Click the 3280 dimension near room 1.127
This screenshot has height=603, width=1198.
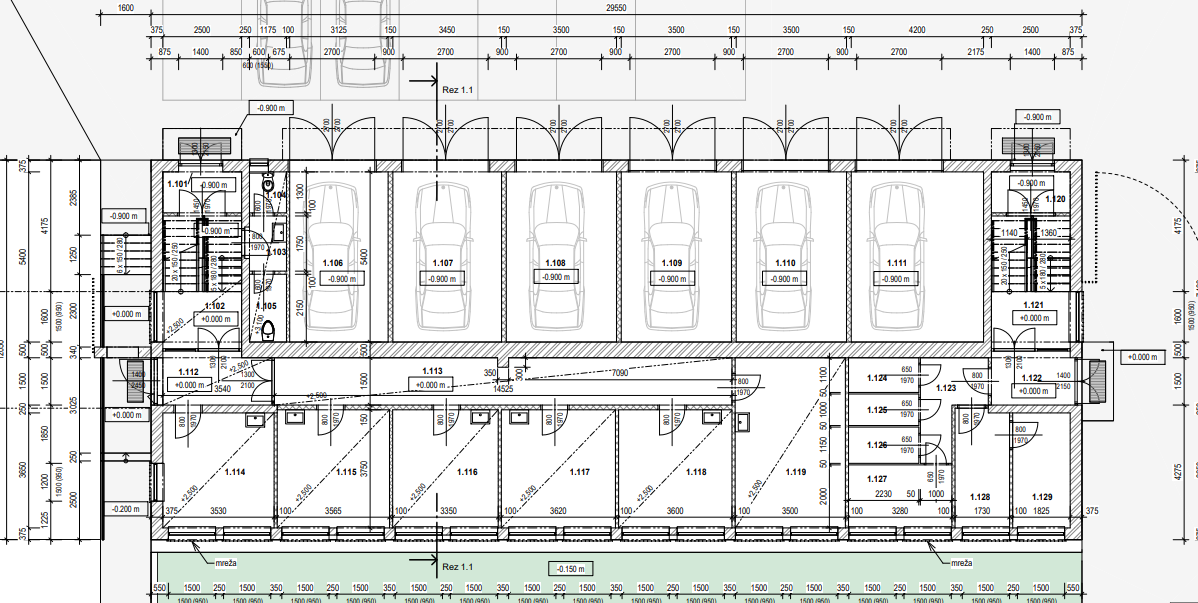click(x=901, y=511)
